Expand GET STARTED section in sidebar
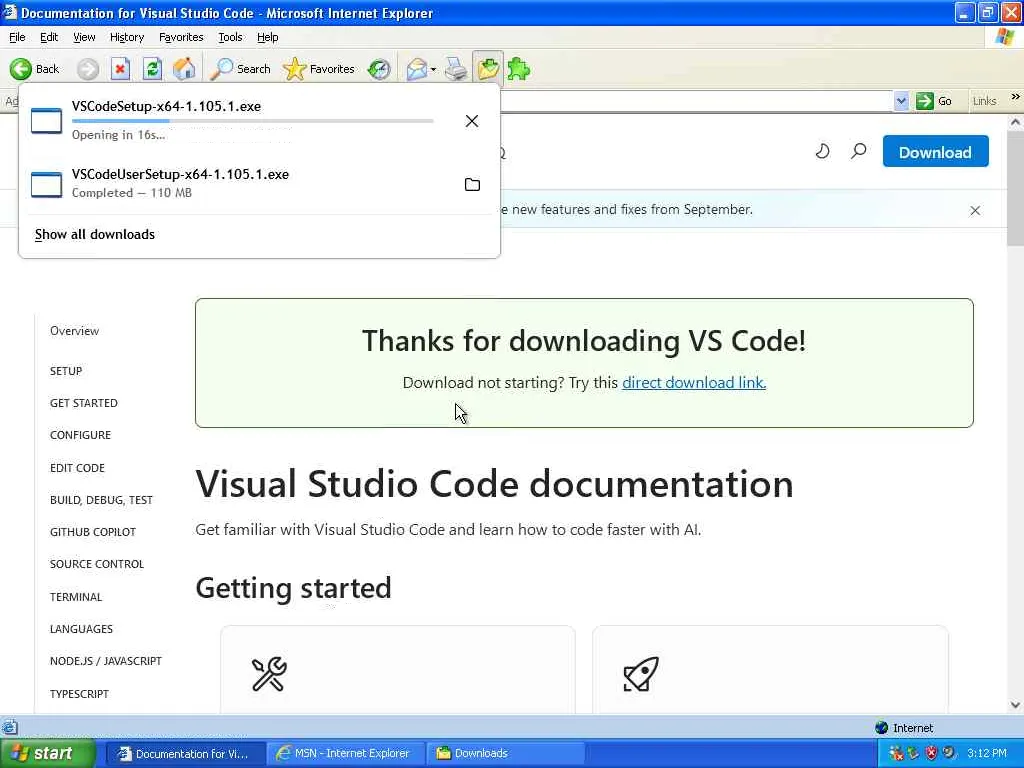The image size is (1024, 768). (84, 403)
